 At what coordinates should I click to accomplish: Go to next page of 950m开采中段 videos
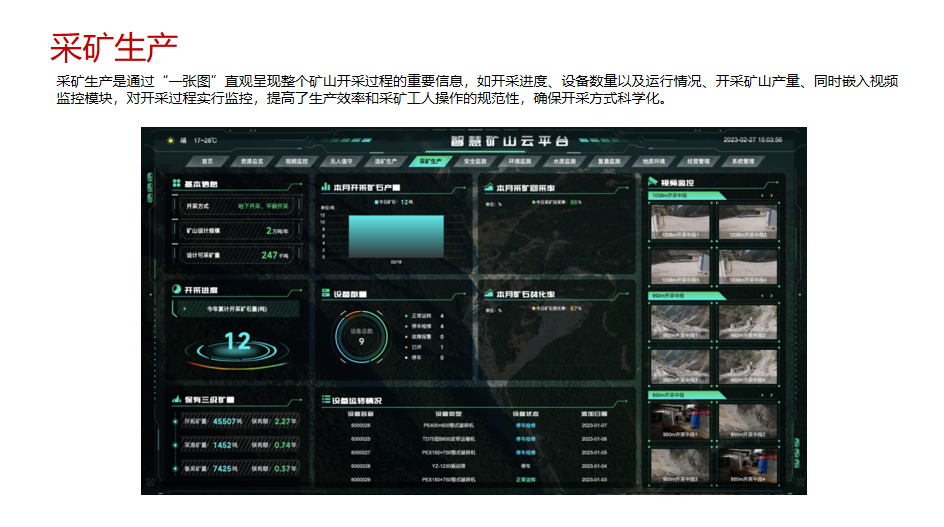click(x=772, y=395)
